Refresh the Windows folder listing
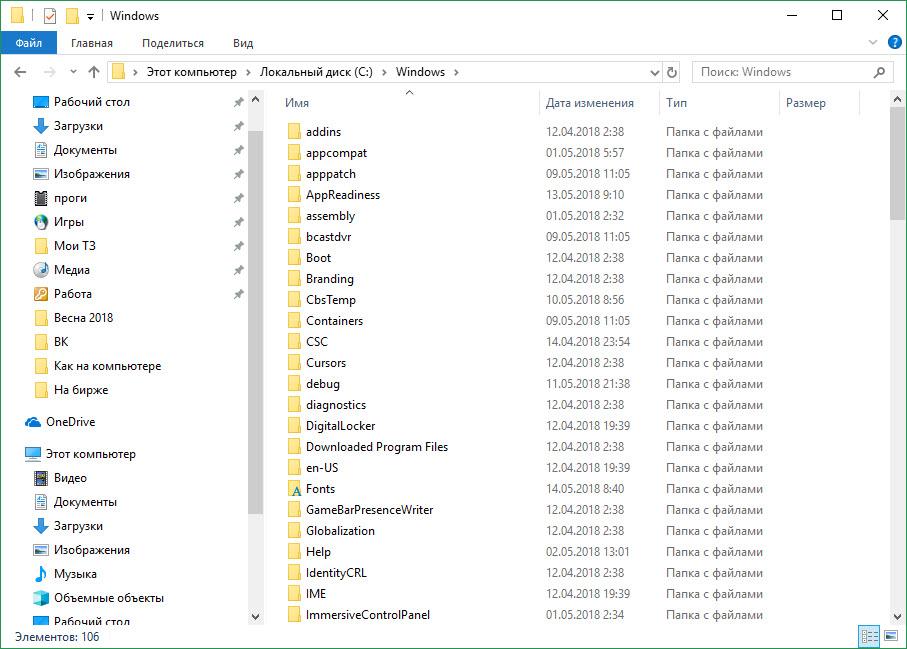 [672, 72]
